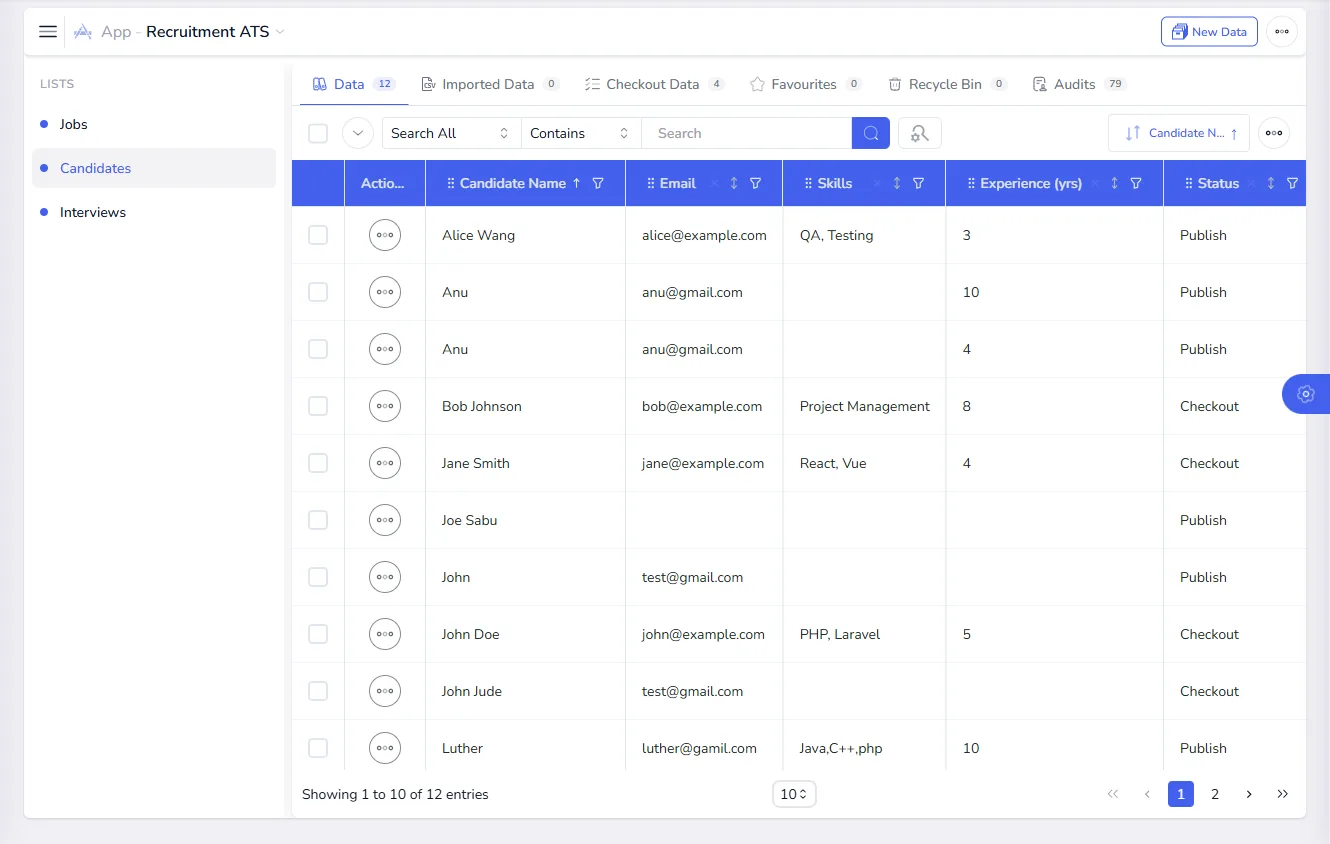This screenshot has width=1330, height=844.
Task: Jump to the last page arrow
Action: (1283, 794)
